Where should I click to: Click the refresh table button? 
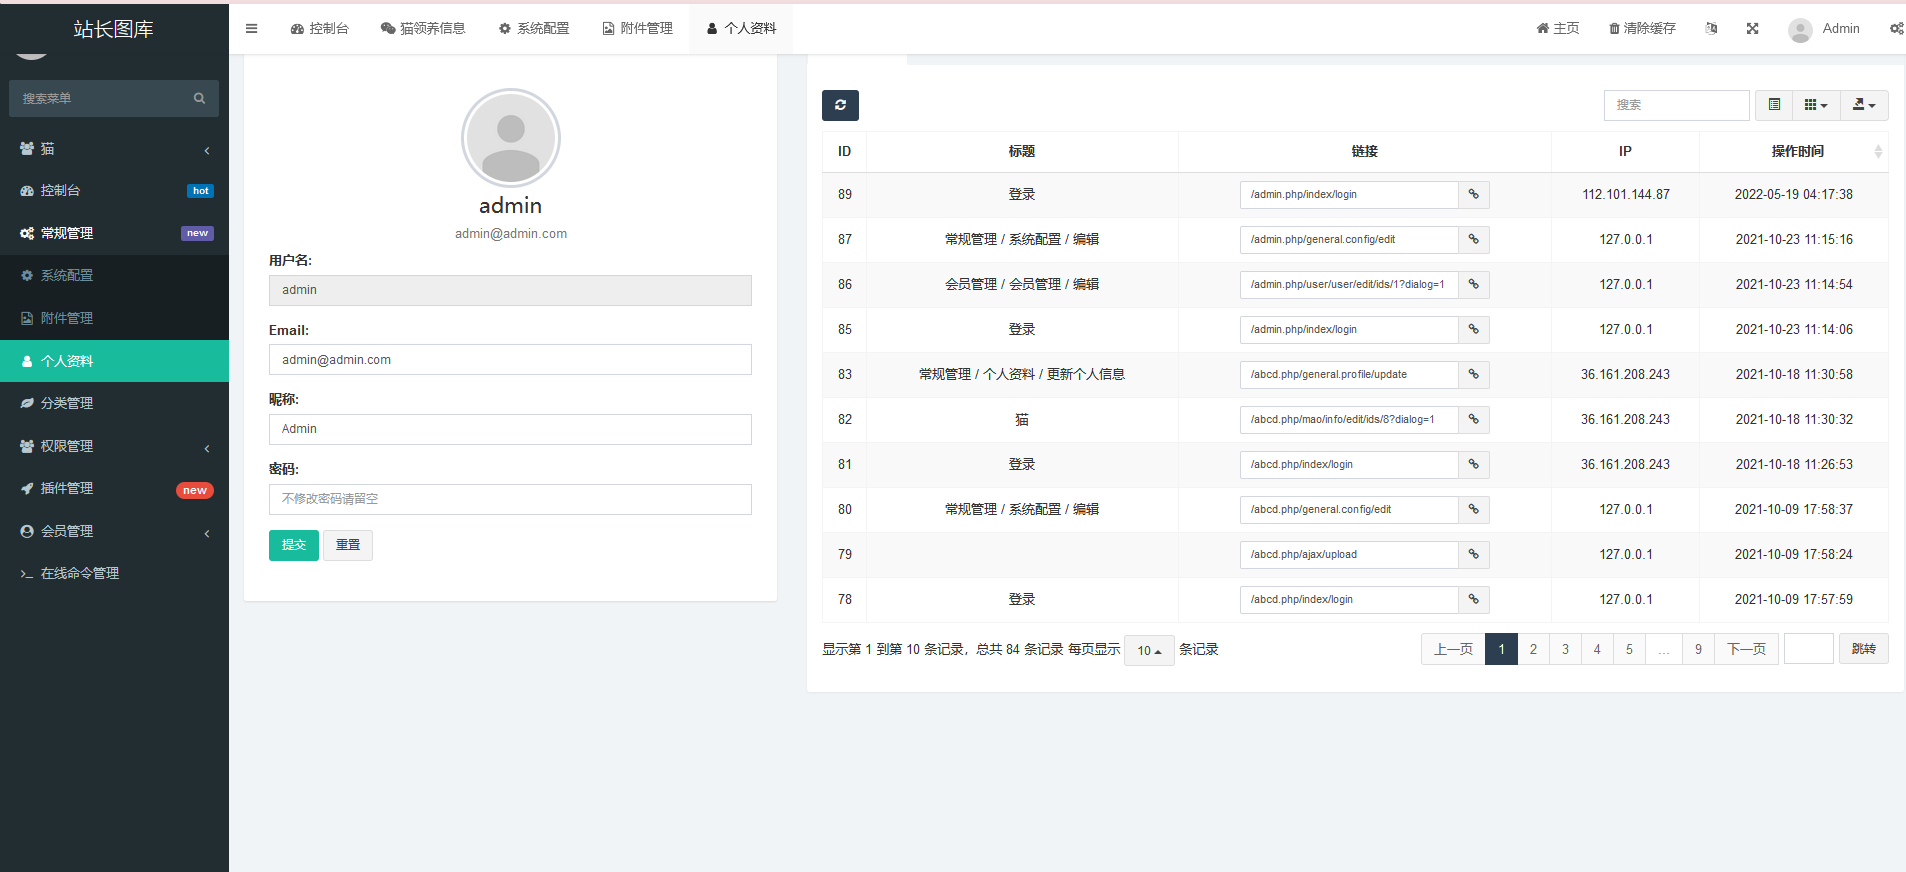tap(840, 105)
